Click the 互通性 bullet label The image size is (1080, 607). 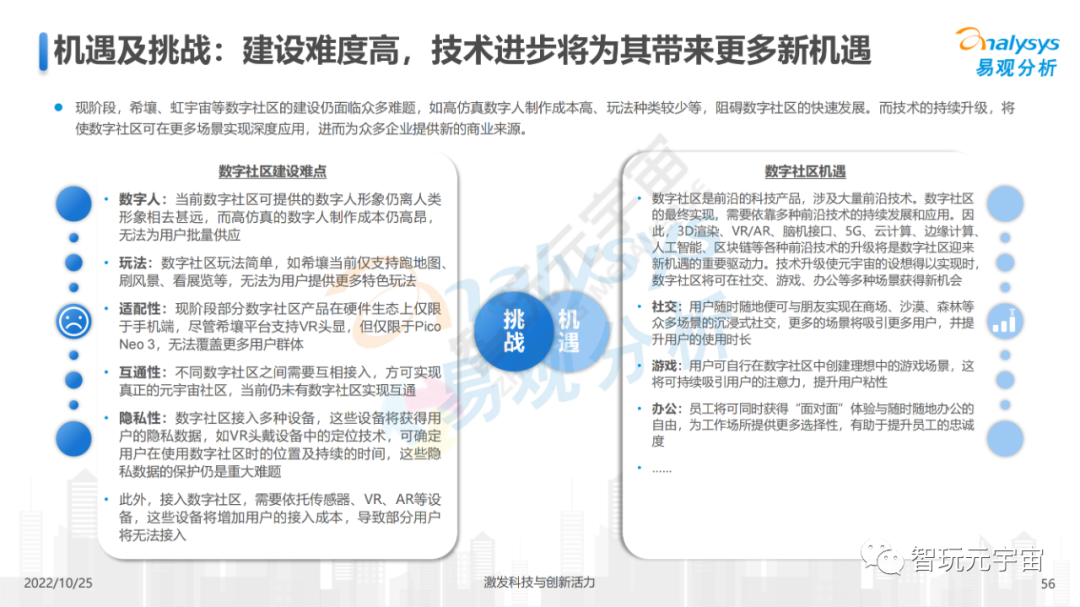[x=140, y=372]
